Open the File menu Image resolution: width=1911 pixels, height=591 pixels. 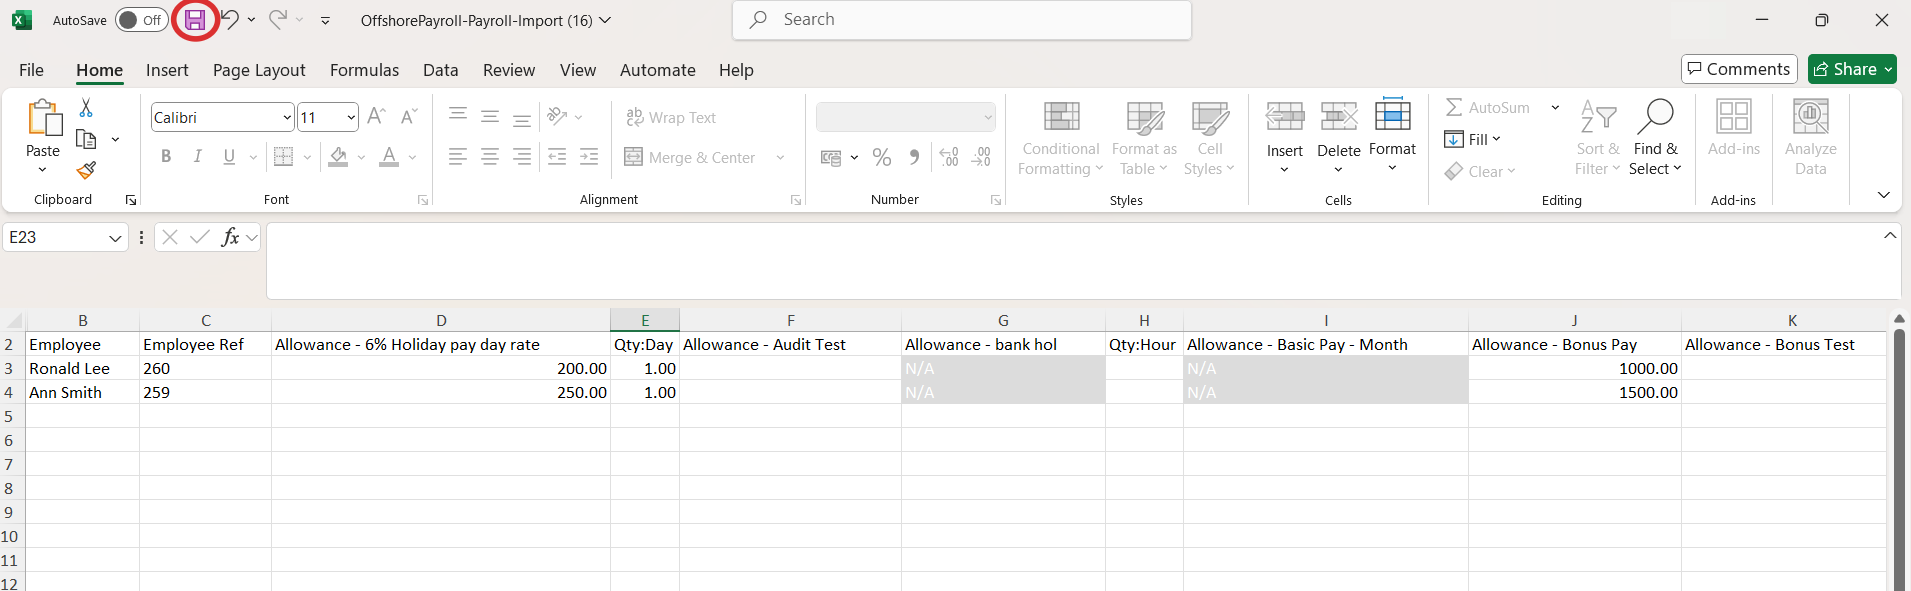click(x=31, y=70)
